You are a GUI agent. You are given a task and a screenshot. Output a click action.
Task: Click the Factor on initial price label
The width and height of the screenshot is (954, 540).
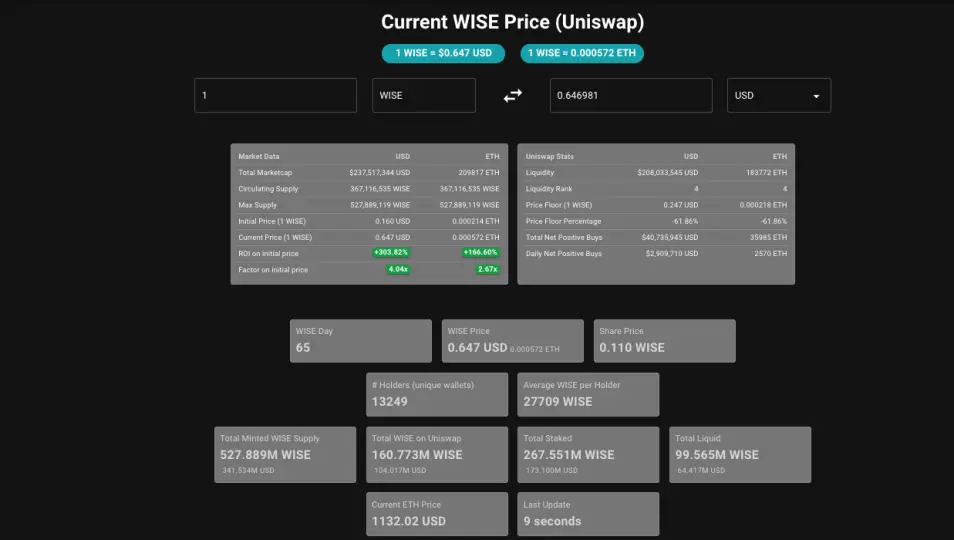[x=273, y=270]
